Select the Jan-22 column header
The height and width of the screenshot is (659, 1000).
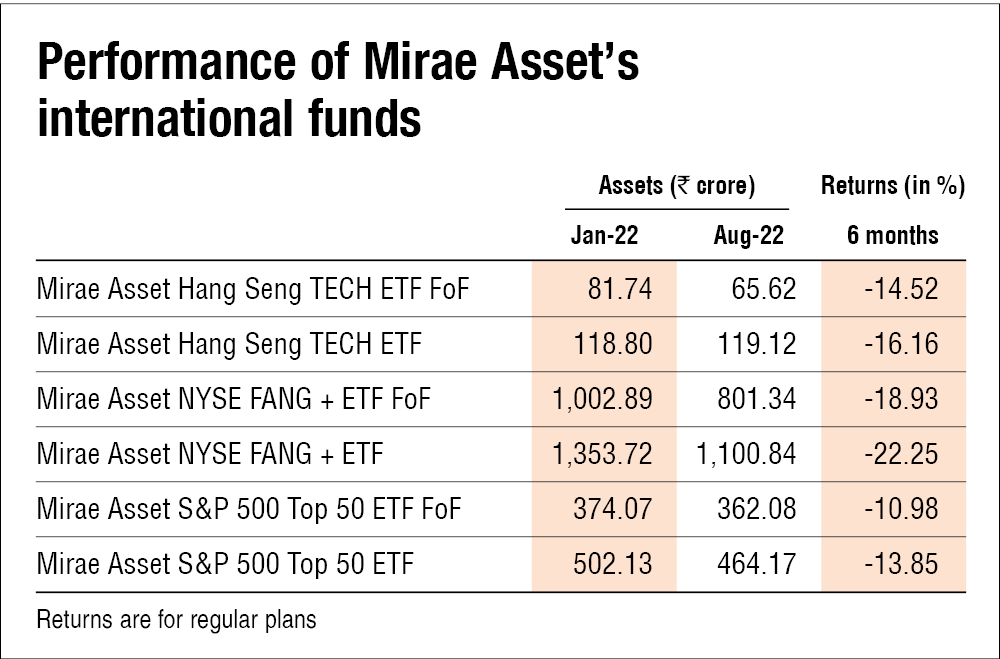point(604,235)
